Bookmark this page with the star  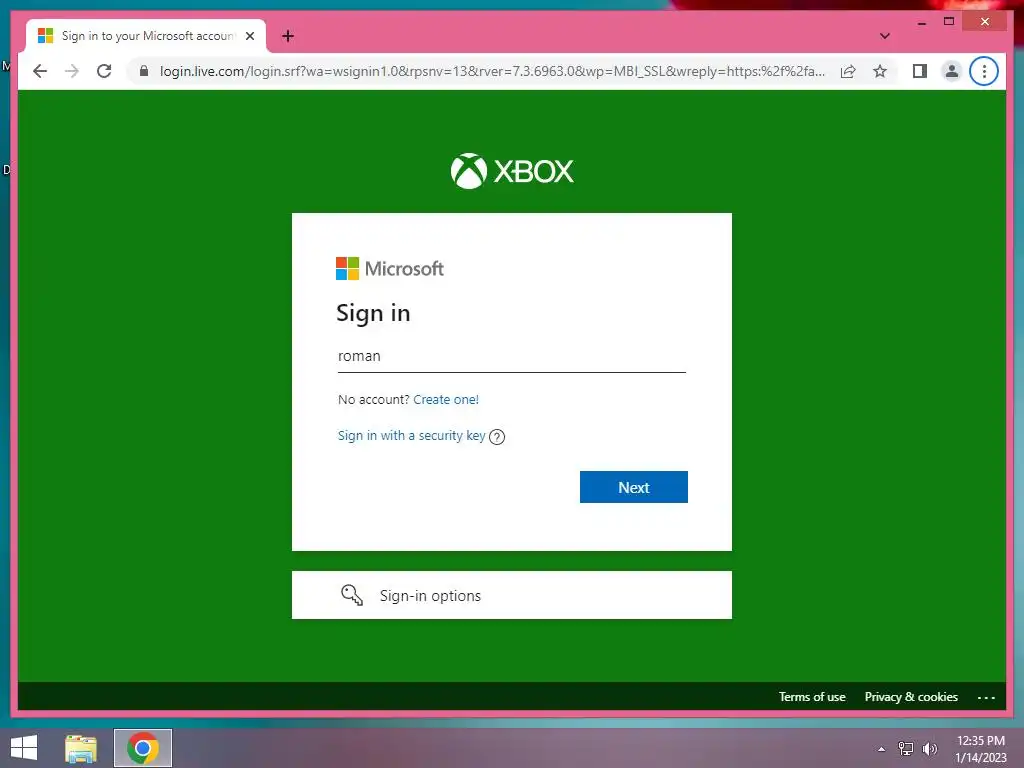[880, 71]
